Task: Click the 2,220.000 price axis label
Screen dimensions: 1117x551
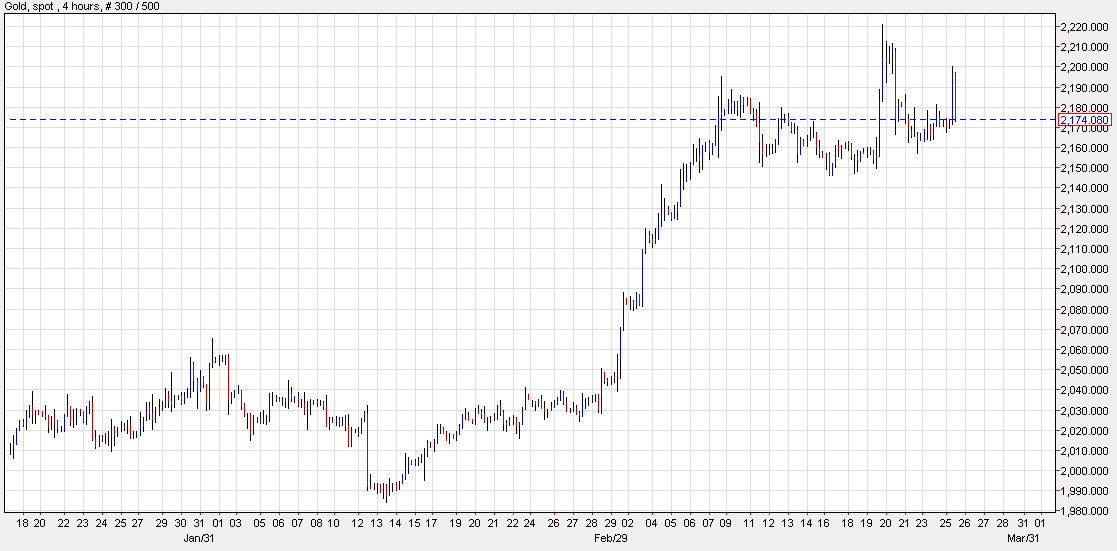Action: point(1084,27)
